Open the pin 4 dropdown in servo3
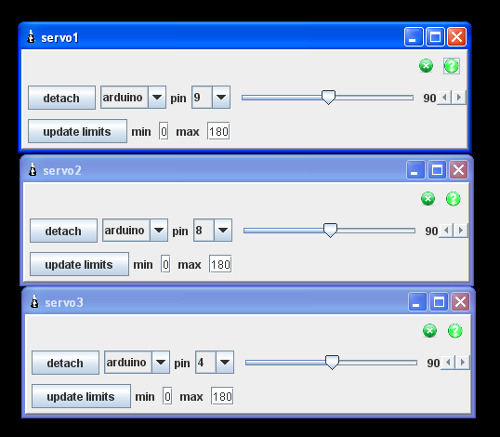This screenshot has width=500, height=437. click(x=225, y=362)
